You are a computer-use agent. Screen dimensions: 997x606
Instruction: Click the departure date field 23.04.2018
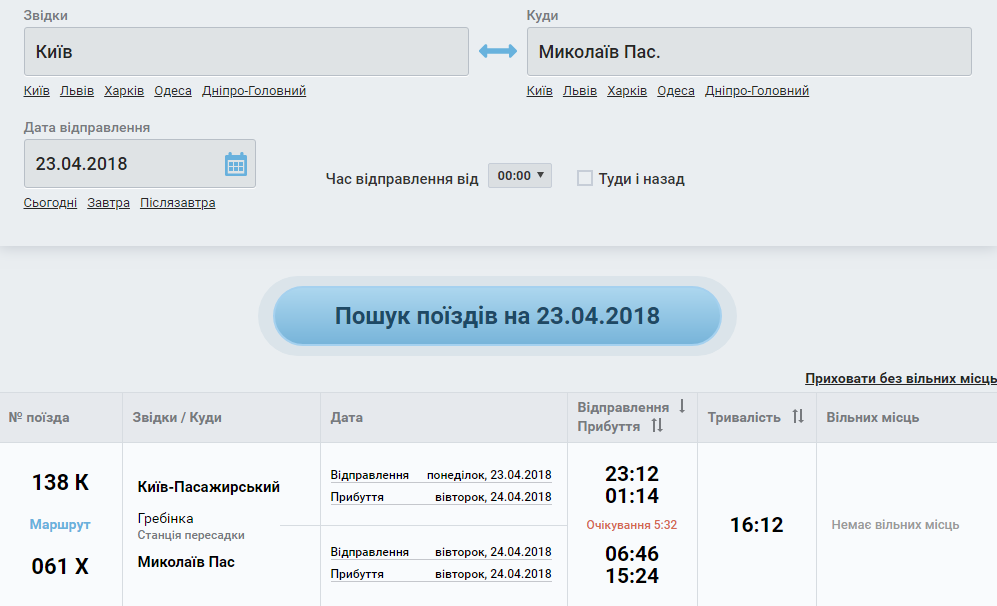125,164
